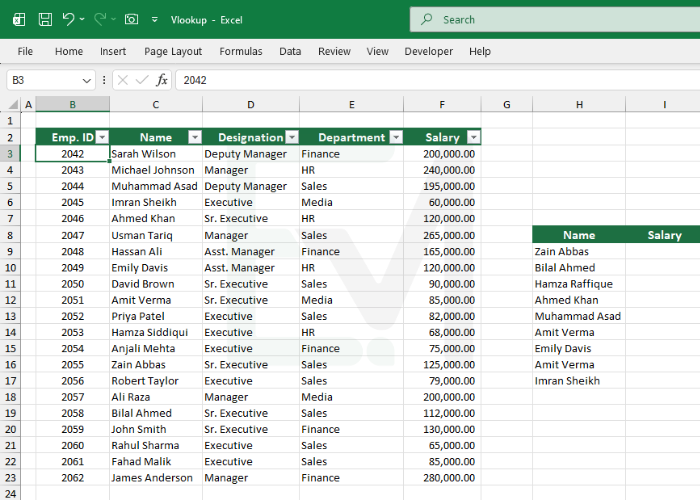Select cell containing John Smith
The image size is (700, 500).
click(x=156, y=429)
